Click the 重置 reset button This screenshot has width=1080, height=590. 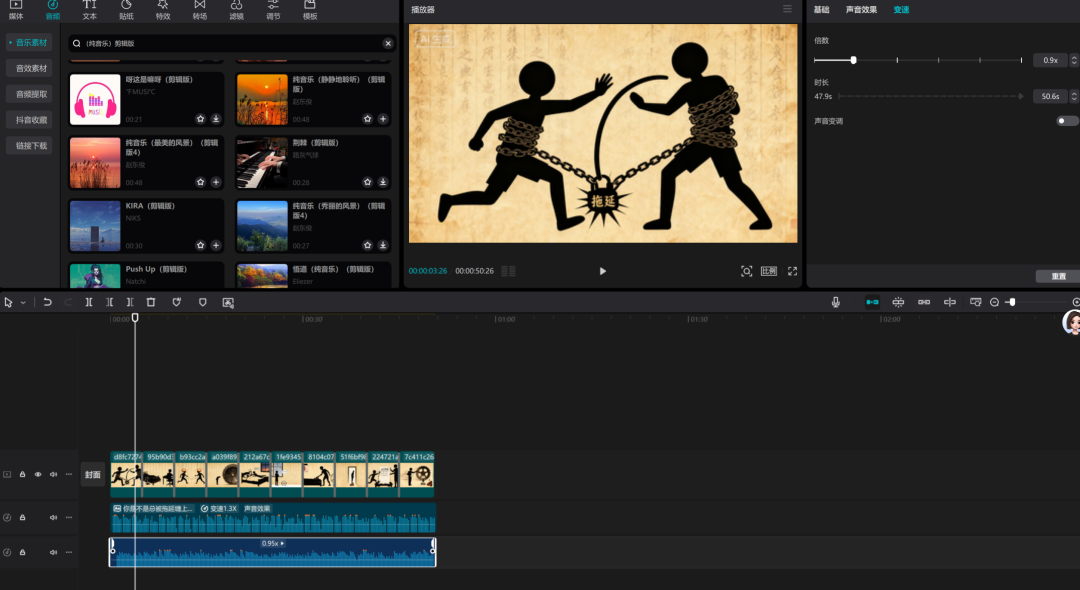tap(1058, 276)
